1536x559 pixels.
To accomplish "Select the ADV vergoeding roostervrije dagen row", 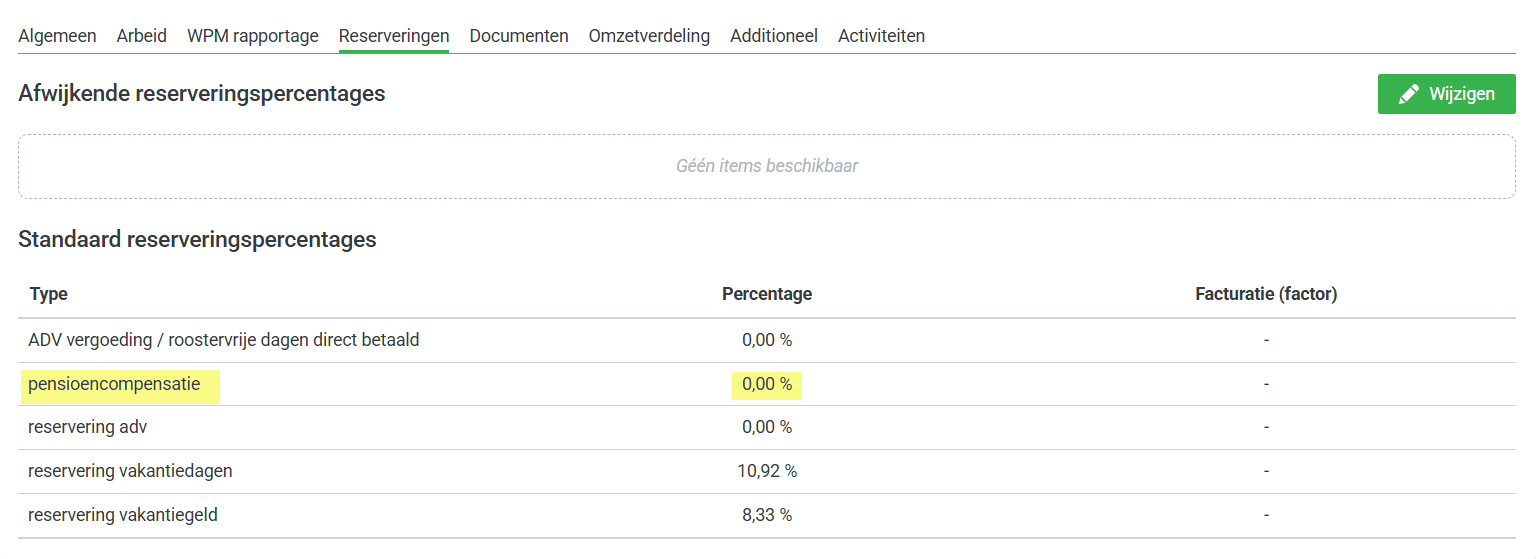I will pyautogui.click(x=224, y=340).
